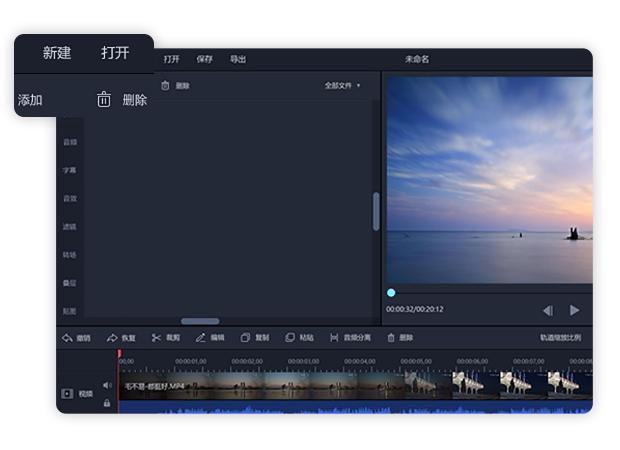Switch to the 叠层 sidebar tab
620x450 pixels.
[70, 283]
